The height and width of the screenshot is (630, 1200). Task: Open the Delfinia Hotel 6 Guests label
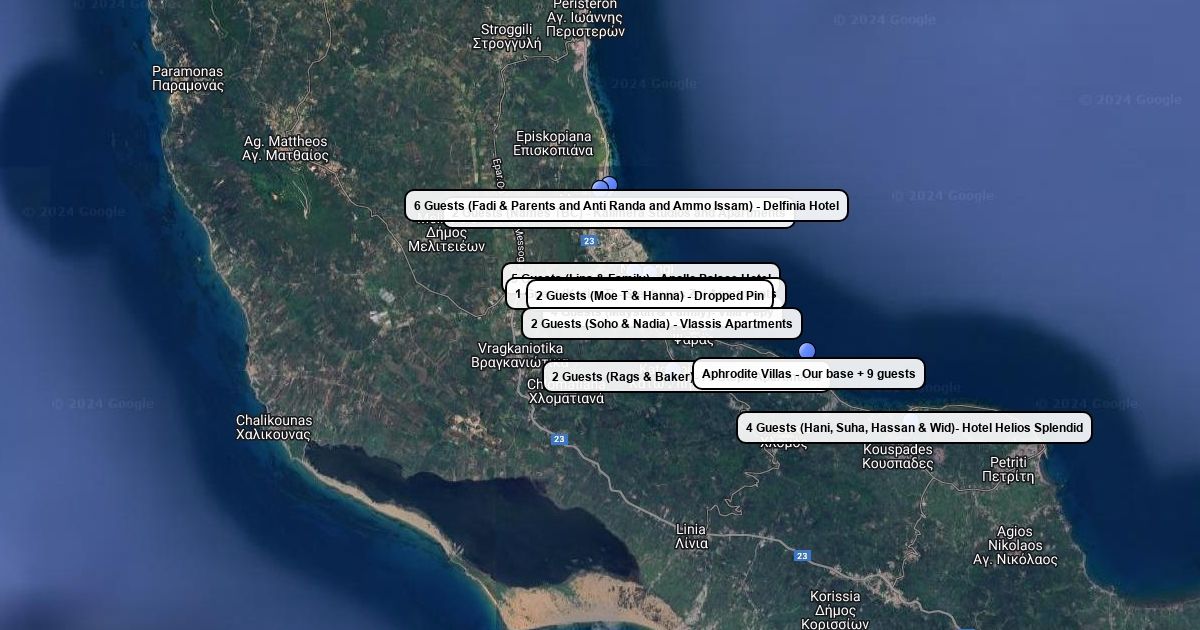click(x=626, y=206)
